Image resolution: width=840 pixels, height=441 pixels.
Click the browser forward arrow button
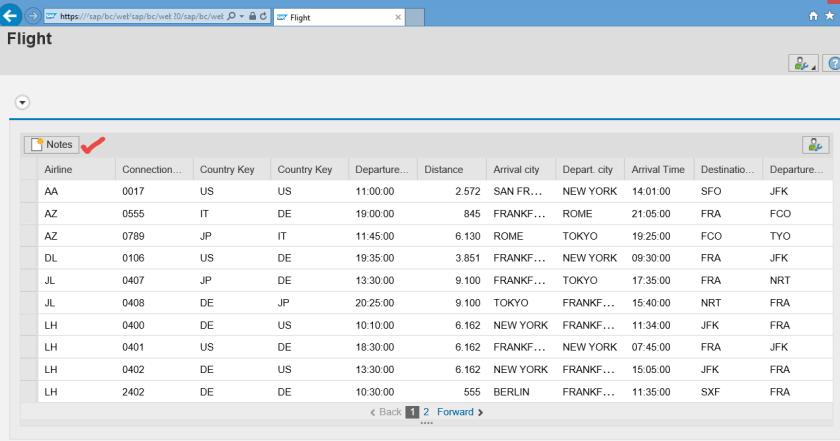tap(32, 17)
